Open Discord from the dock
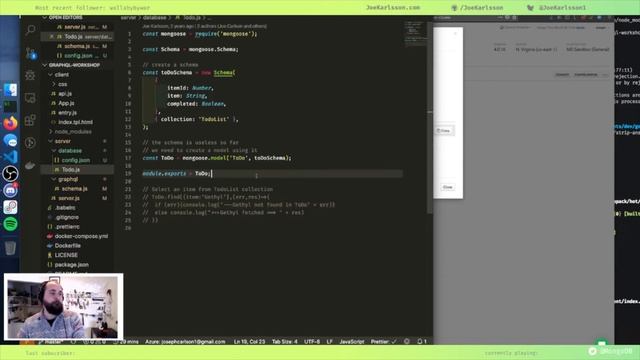This screenshot has width=640, height=360. pyautogui.click(x=10, y=190)
